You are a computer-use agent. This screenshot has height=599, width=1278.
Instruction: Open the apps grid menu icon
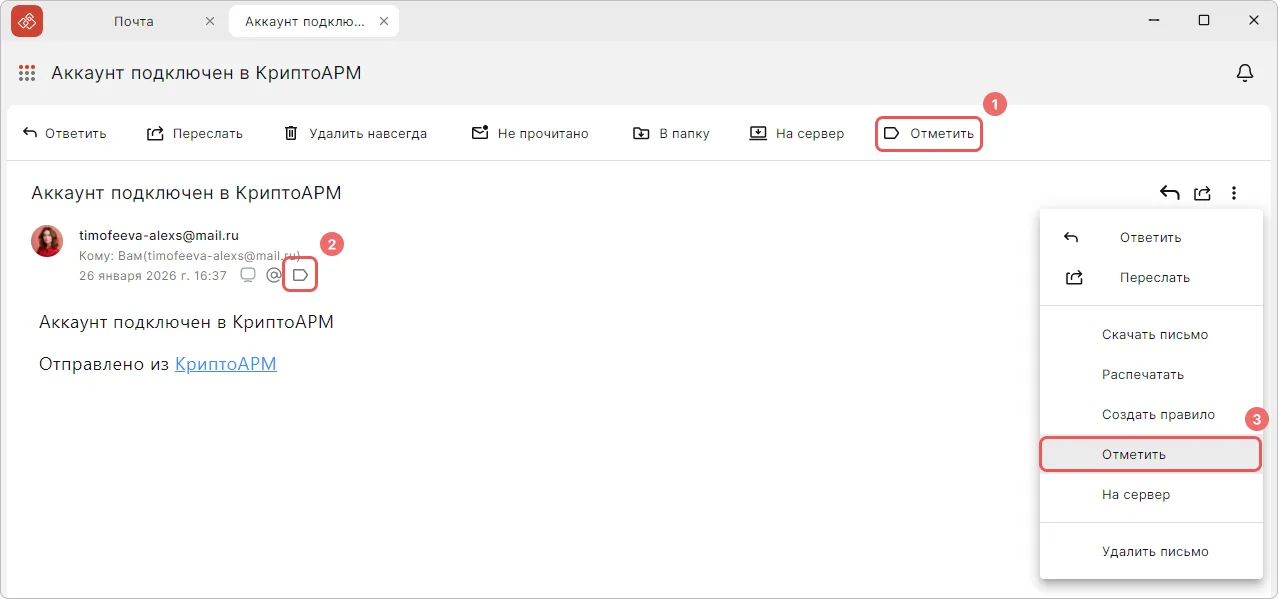click(x=27, y=73)
